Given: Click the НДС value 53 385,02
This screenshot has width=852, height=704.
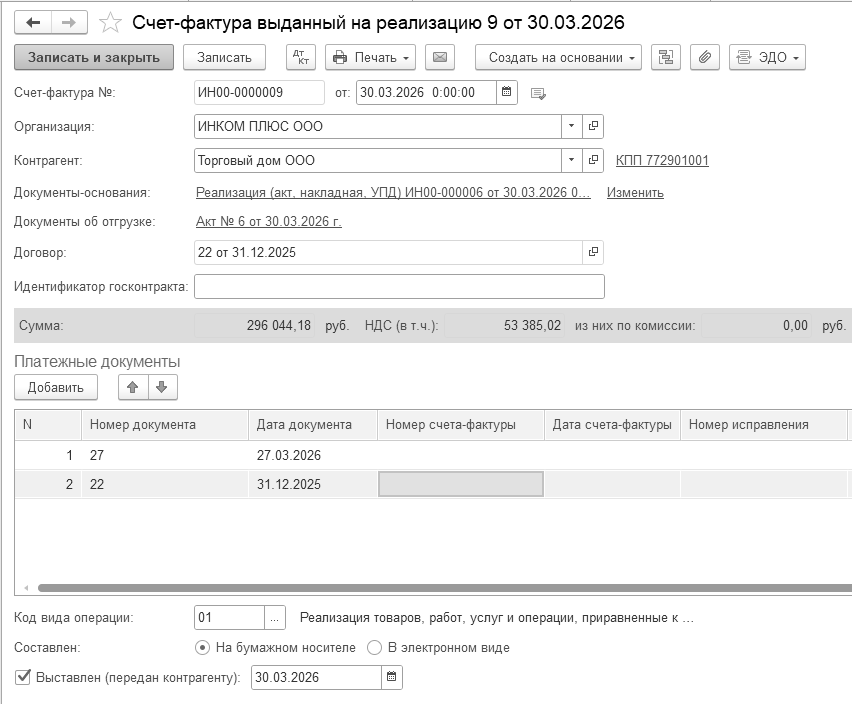Looking at the screenshot, I should tap(505, 325).
